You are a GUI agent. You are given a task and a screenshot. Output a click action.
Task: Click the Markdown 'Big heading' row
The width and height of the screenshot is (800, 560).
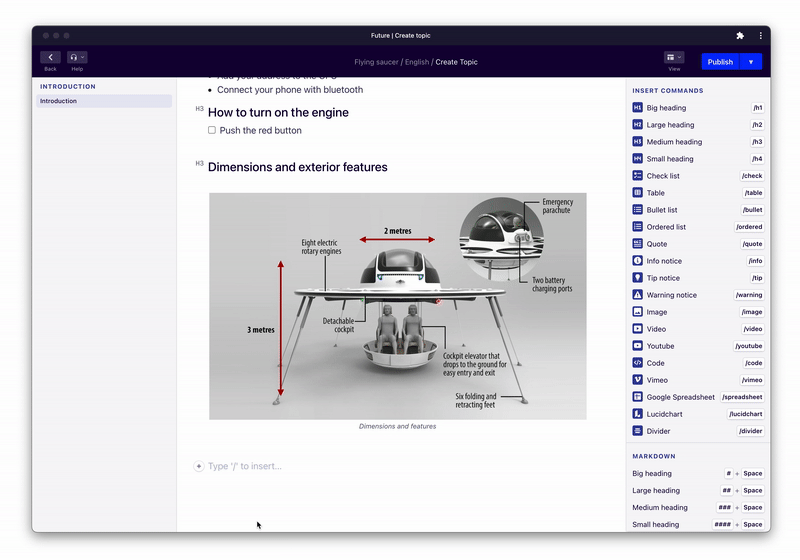tap(697, 473)
